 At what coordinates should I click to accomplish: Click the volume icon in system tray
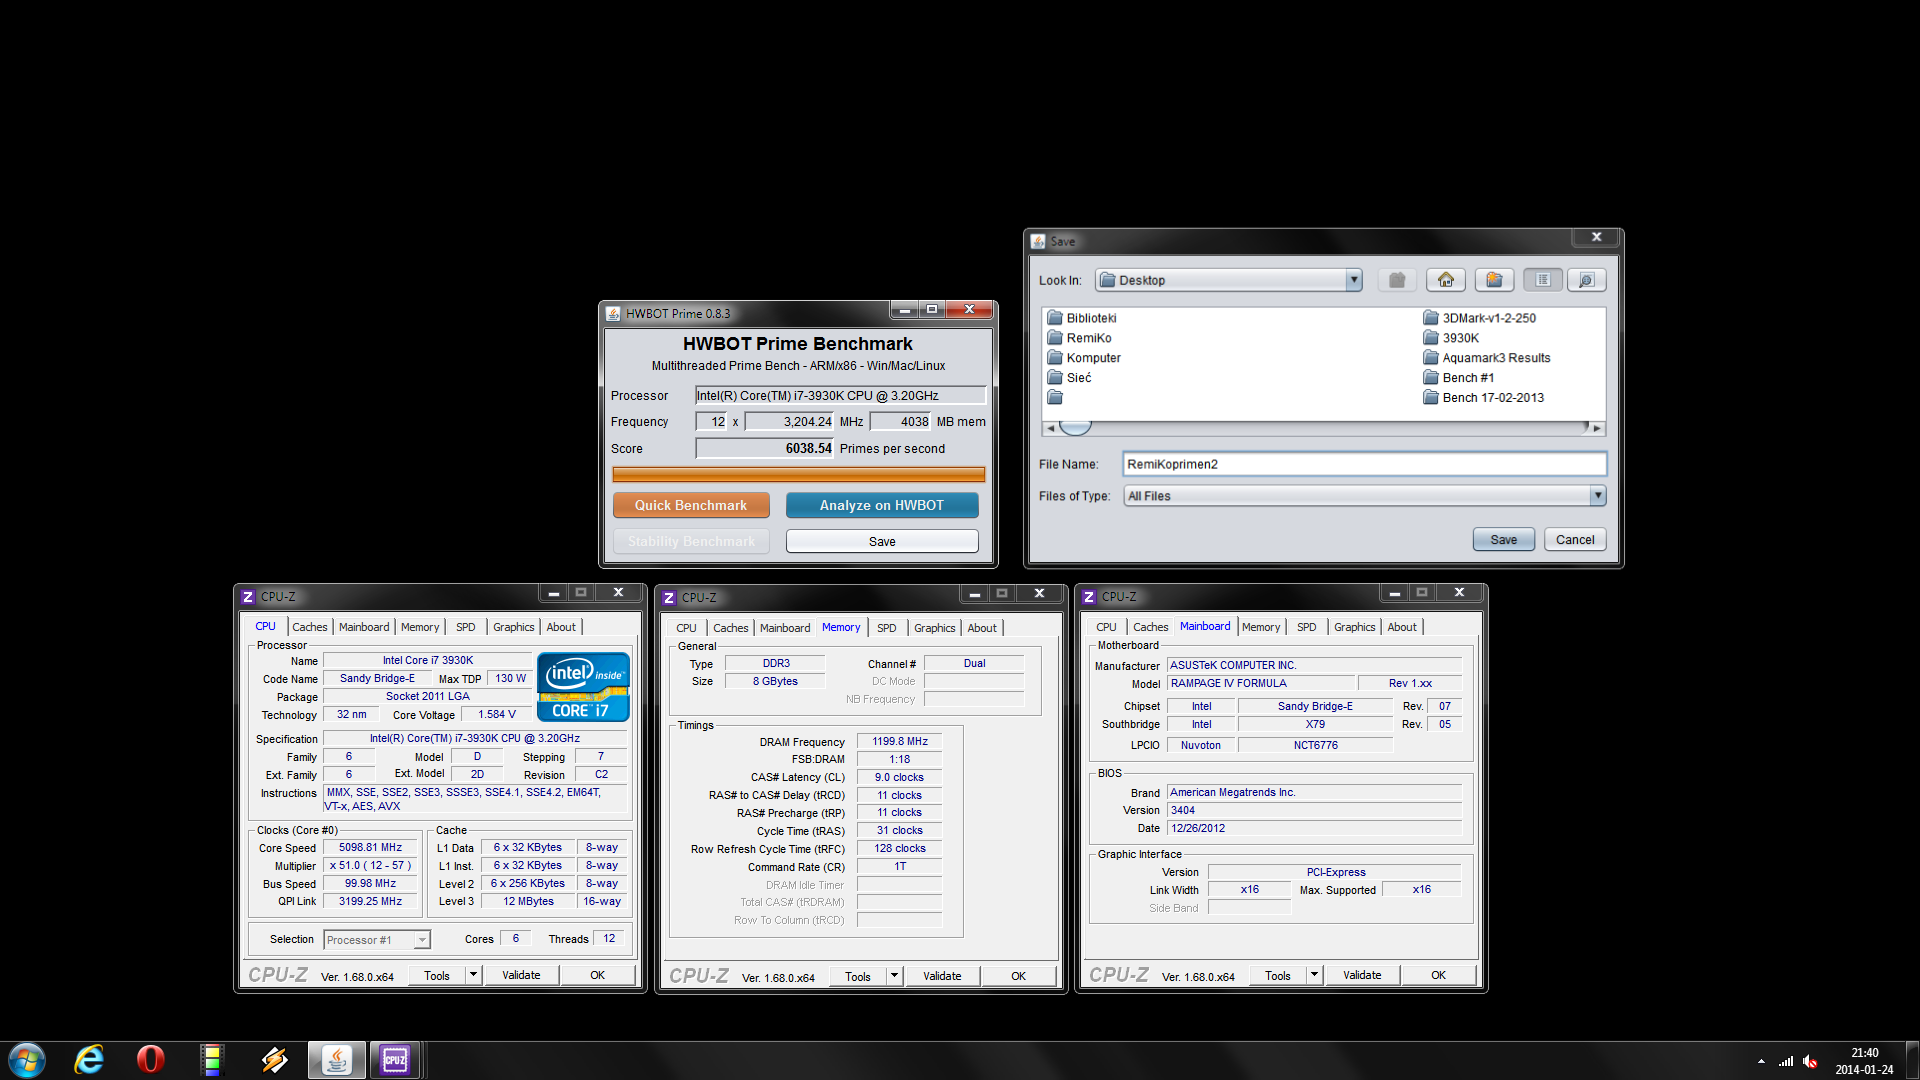click(1810, 1061)
